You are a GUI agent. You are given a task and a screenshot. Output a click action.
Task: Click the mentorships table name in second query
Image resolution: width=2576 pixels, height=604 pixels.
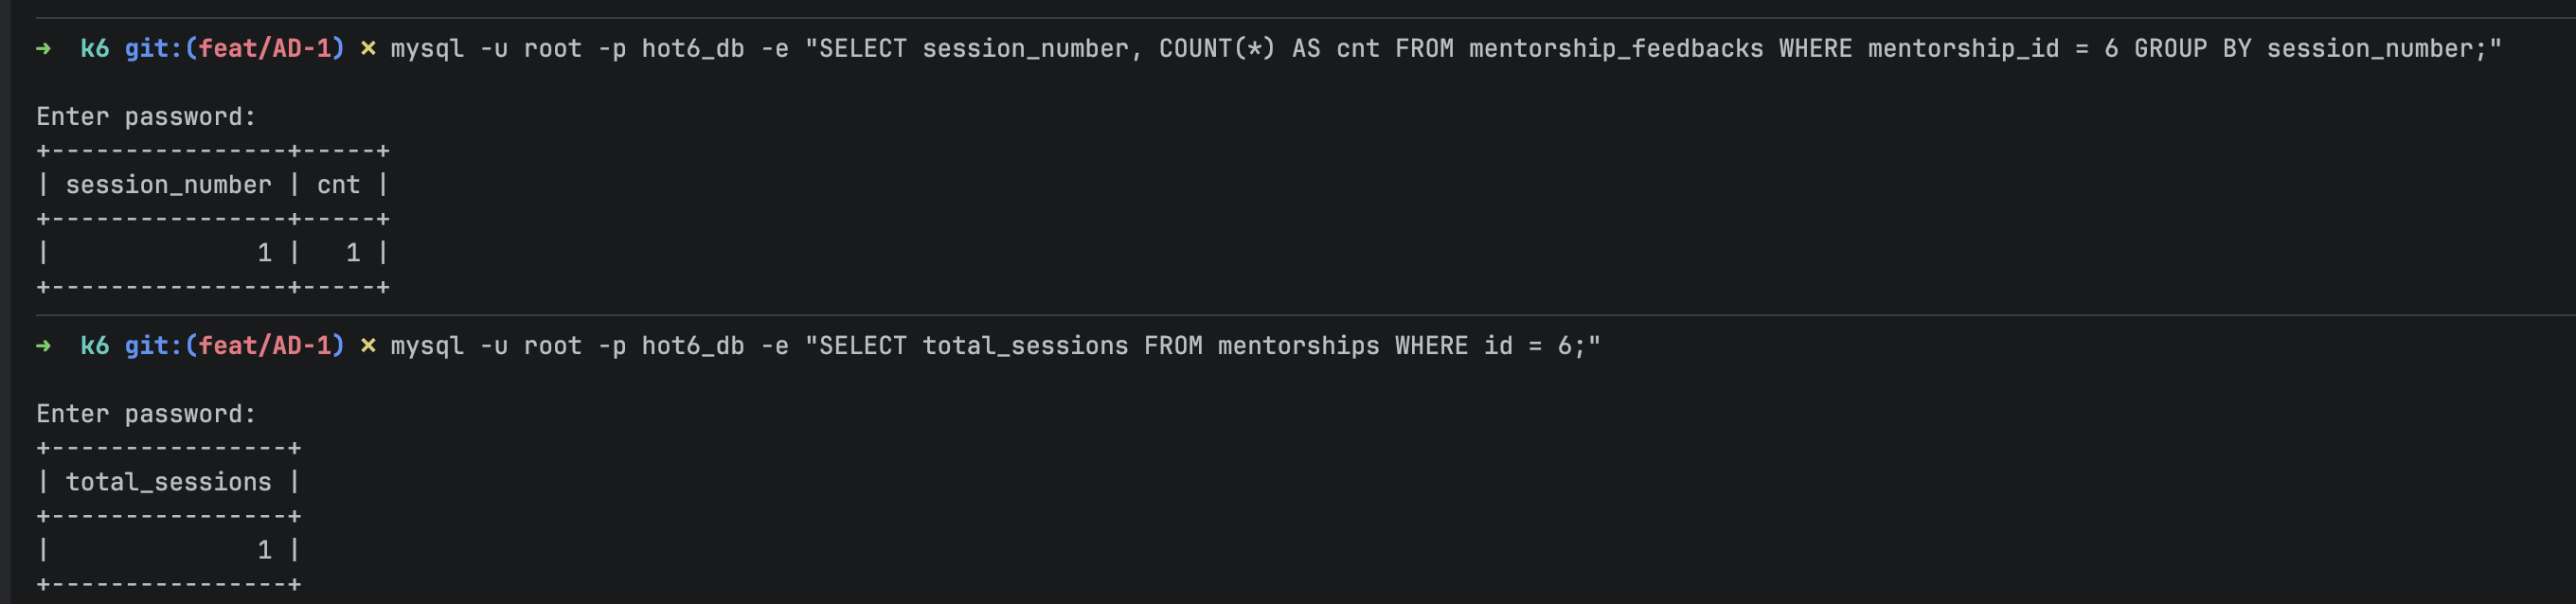(x=1298, y=346)
